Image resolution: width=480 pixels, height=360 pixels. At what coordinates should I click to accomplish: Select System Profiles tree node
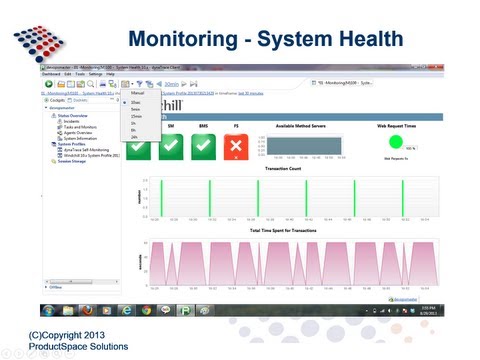71,144
